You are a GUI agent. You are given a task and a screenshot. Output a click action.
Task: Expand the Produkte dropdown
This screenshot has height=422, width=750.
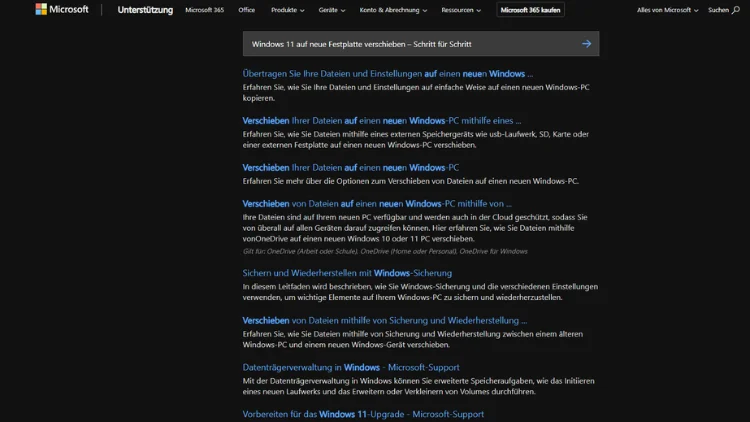pos(287,10)
